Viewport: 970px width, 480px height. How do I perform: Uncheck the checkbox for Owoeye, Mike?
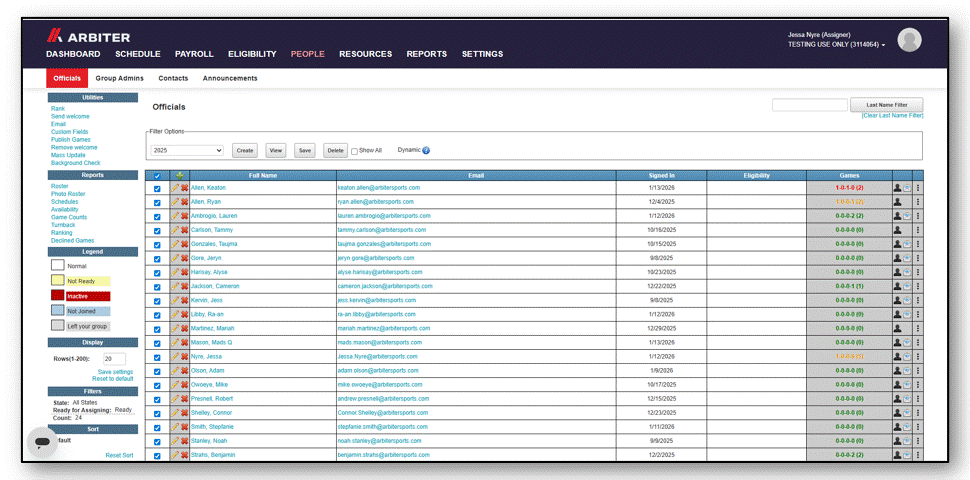coord(157,385)
